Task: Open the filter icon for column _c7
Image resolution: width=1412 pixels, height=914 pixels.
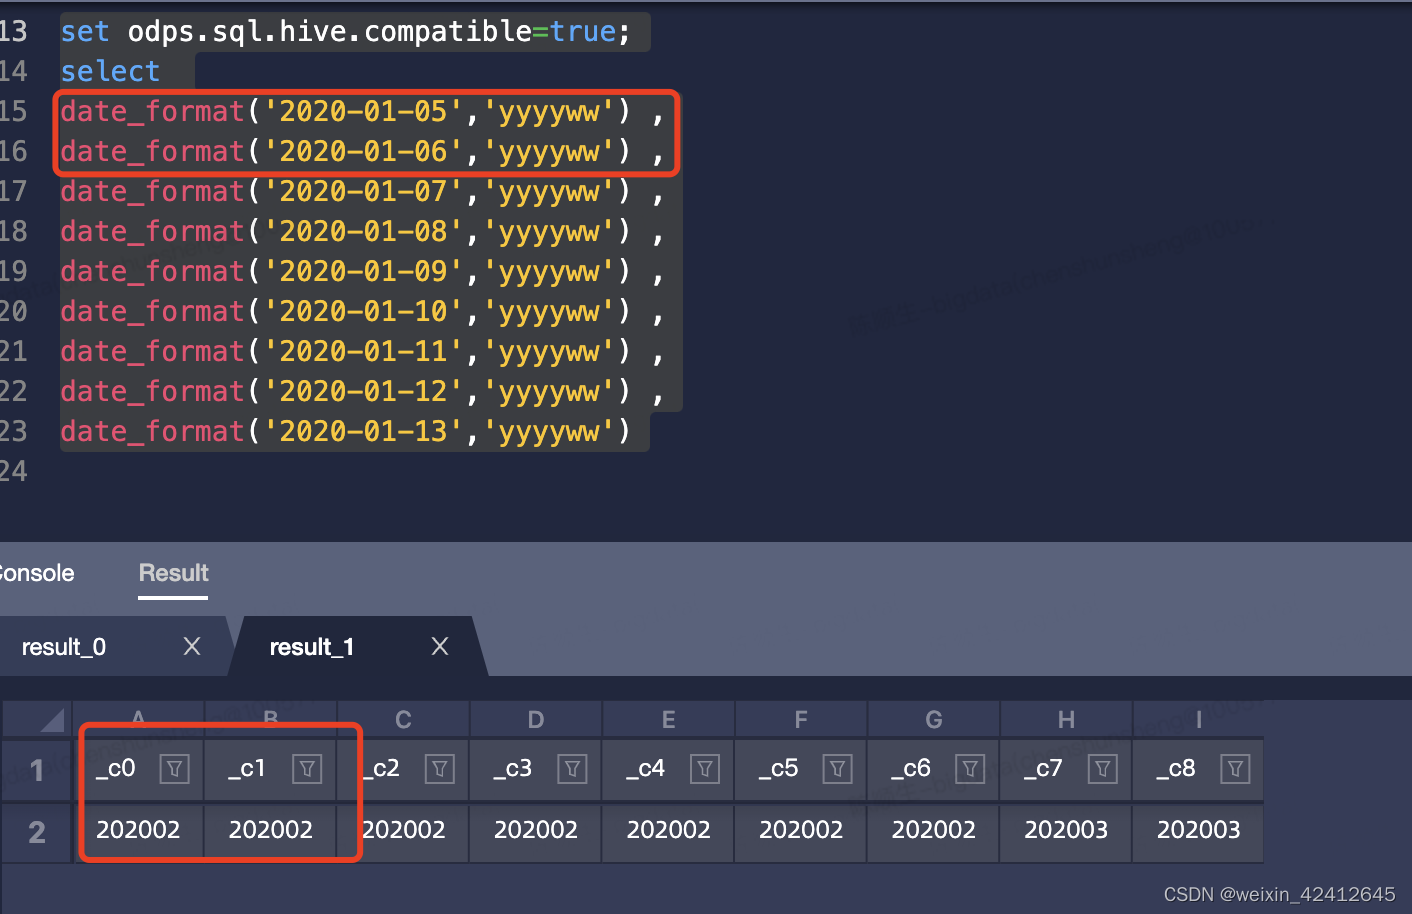Action: click(1102, 769)
